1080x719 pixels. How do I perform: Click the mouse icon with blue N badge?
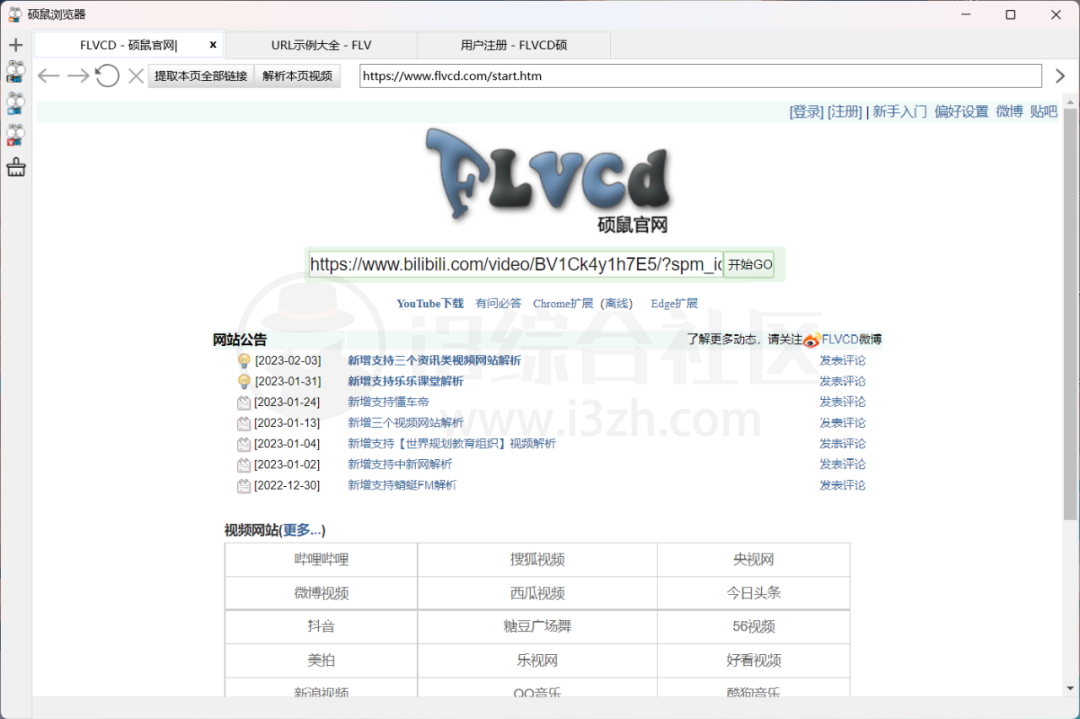pos(15,103)
